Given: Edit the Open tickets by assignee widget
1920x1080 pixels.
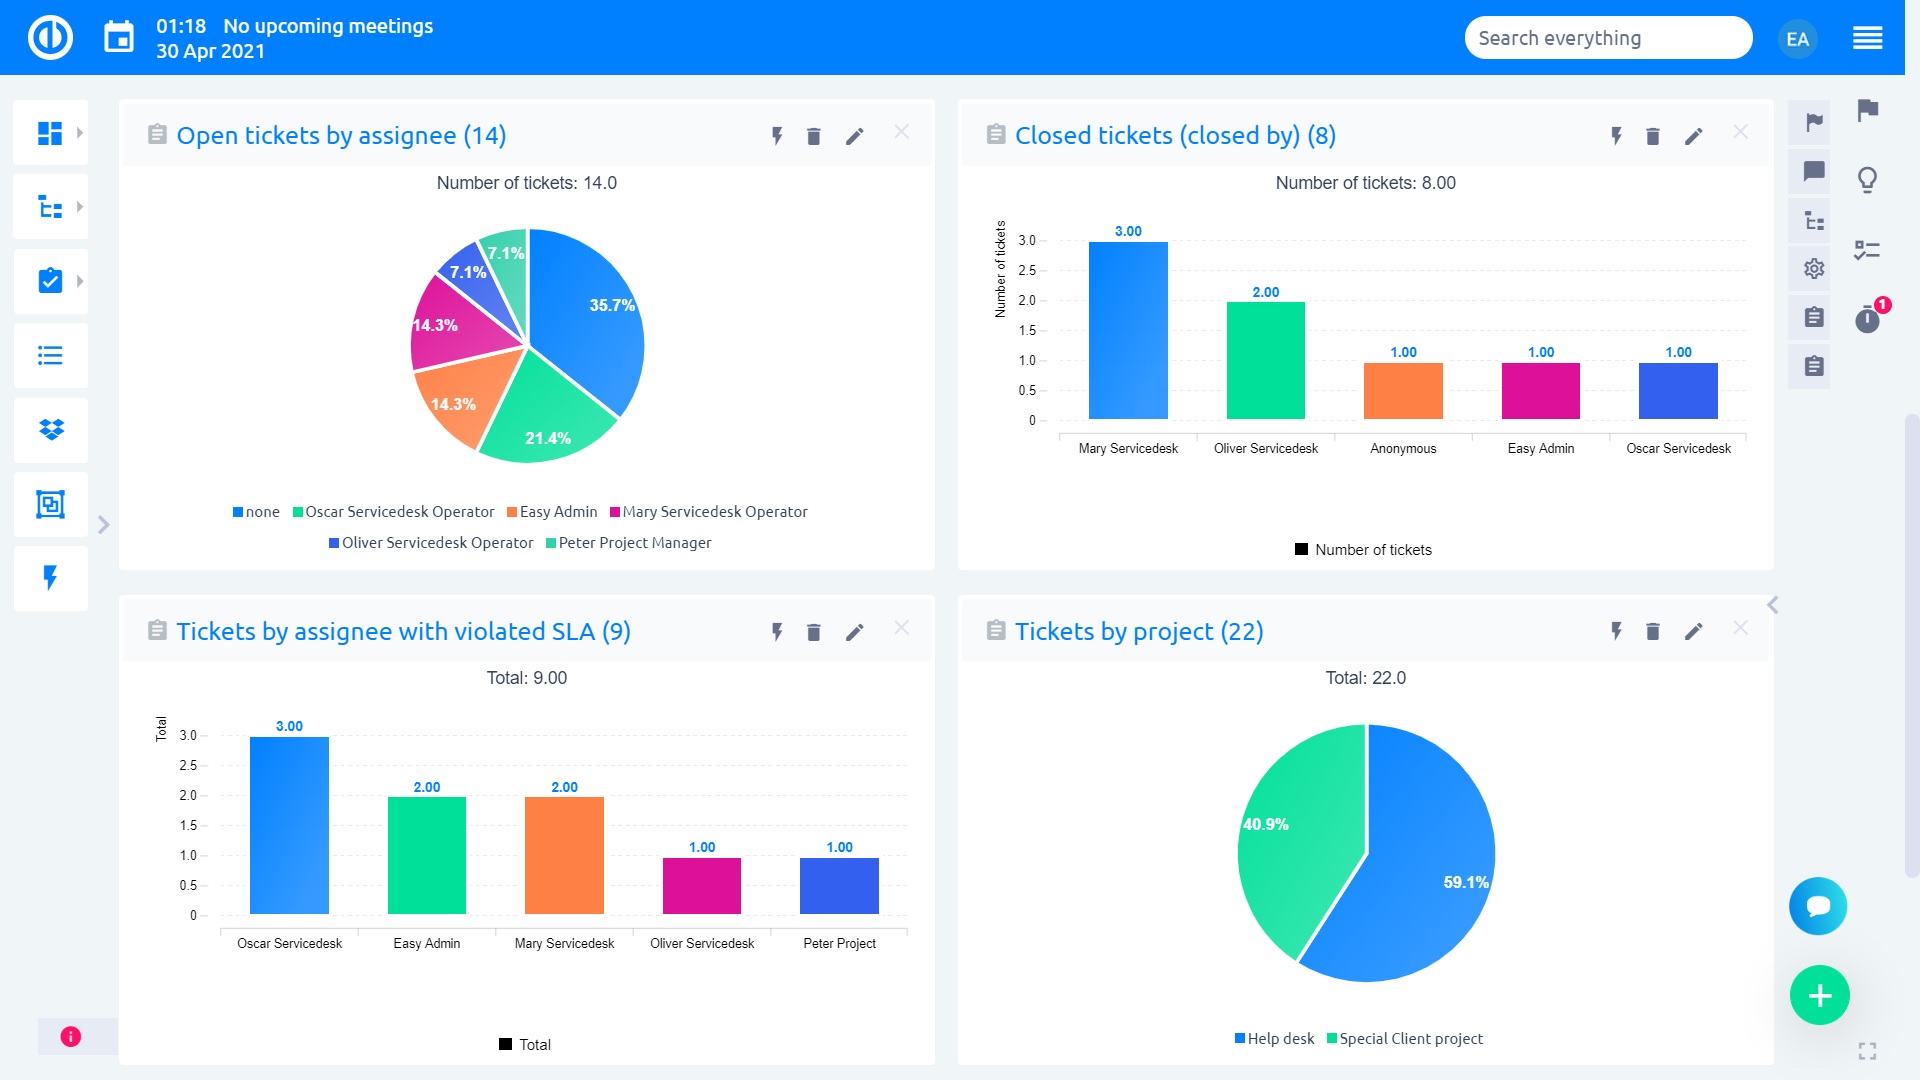Looking at the screenshot, I should click(855, 136).
